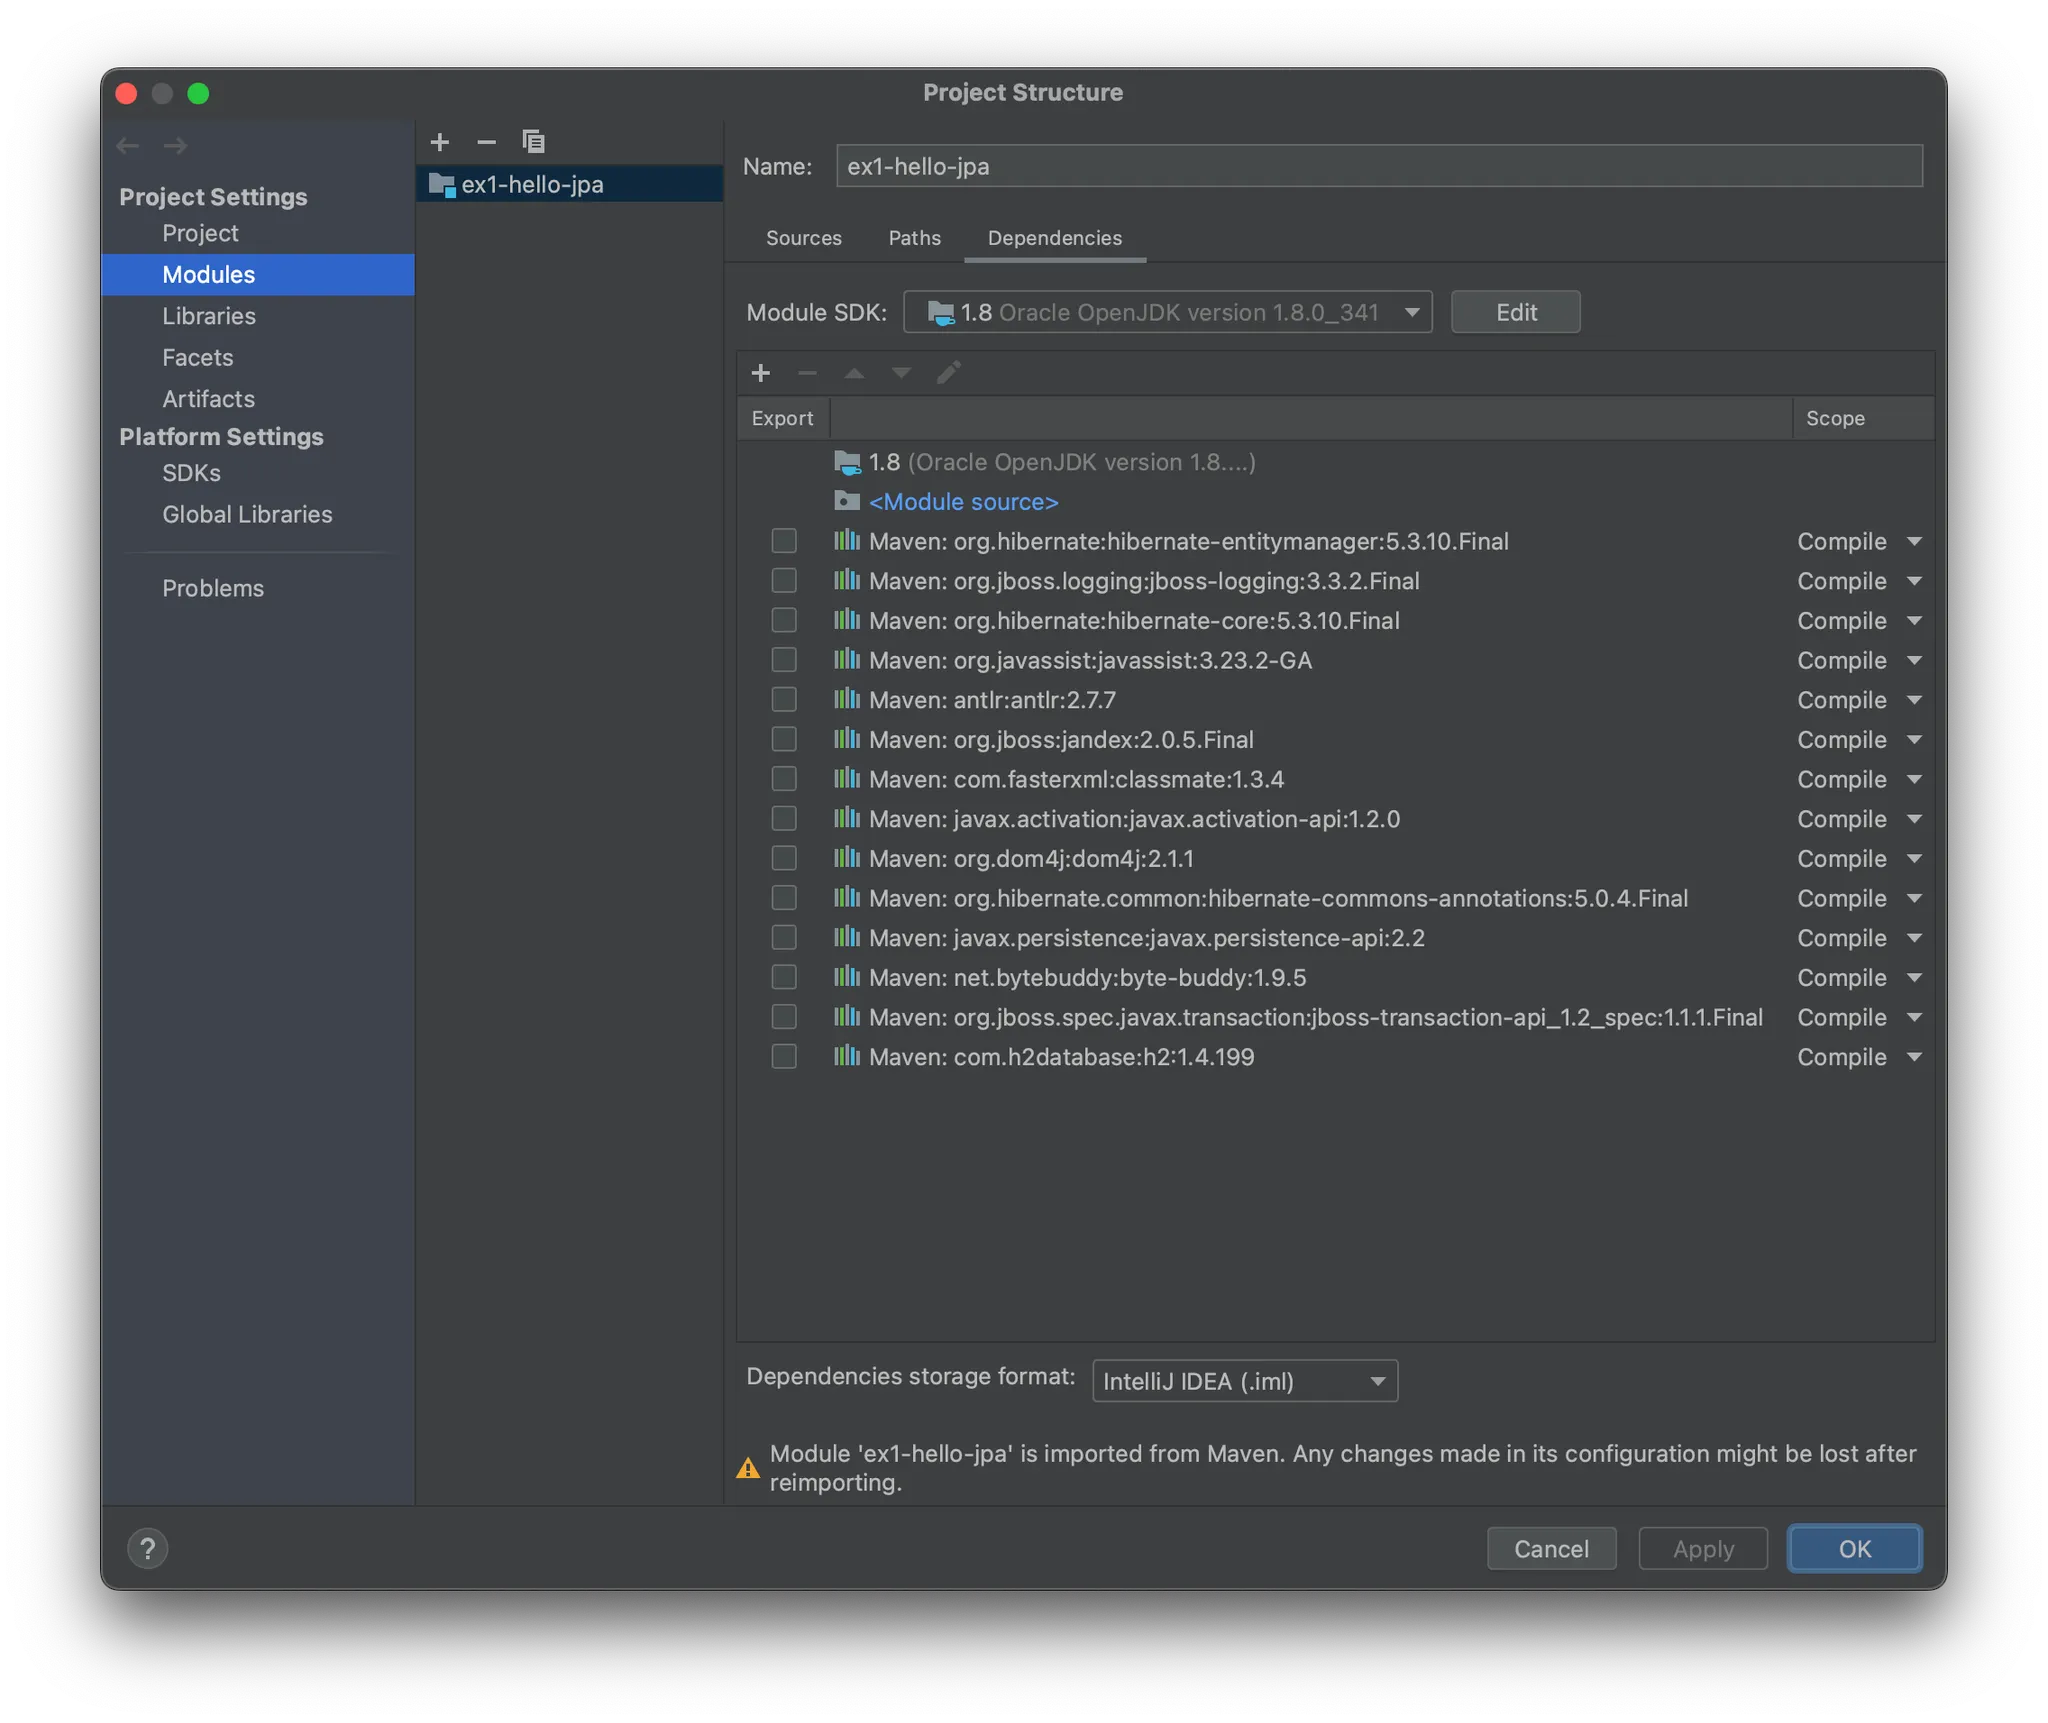The image size is (2048, 1723).
Task: Click the remove module minus icon
Action: click(486, 142)
